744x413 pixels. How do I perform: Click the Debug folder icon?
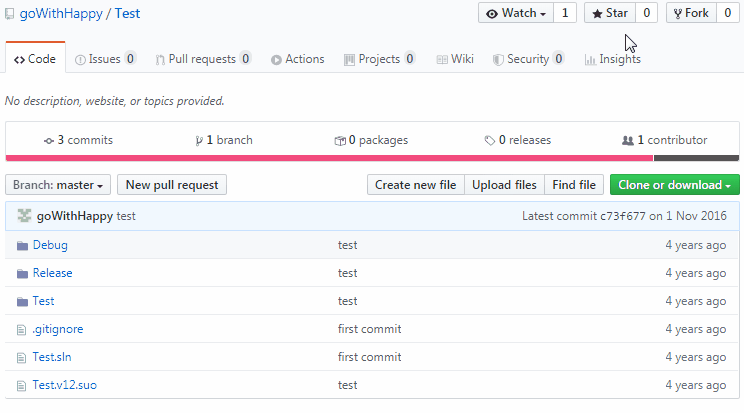[x=22, y=245]
